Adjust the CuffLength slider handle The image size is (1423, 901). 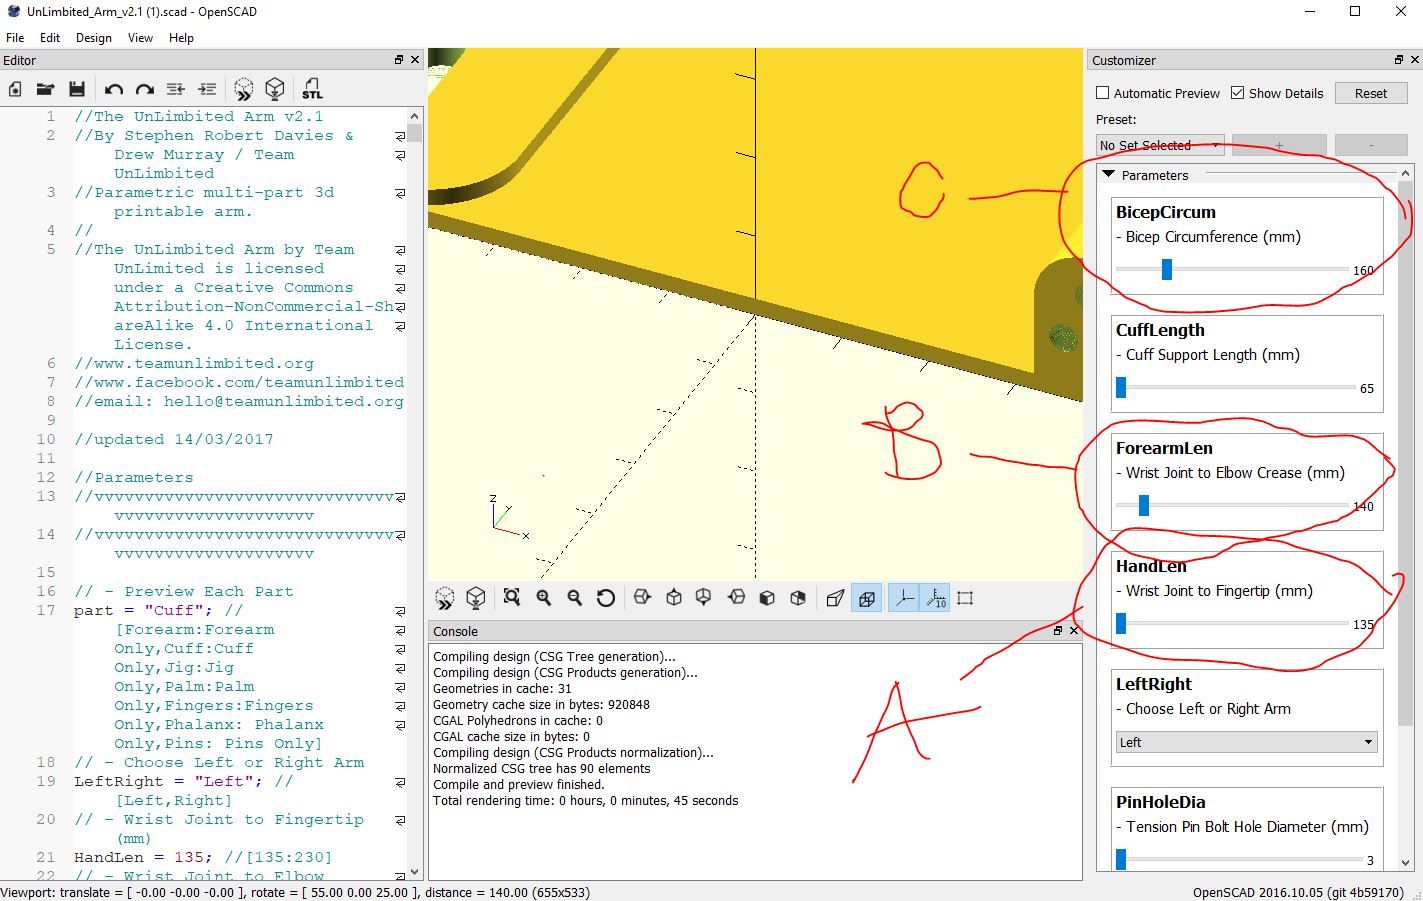pyautogui.click(x=1121, y=387)
